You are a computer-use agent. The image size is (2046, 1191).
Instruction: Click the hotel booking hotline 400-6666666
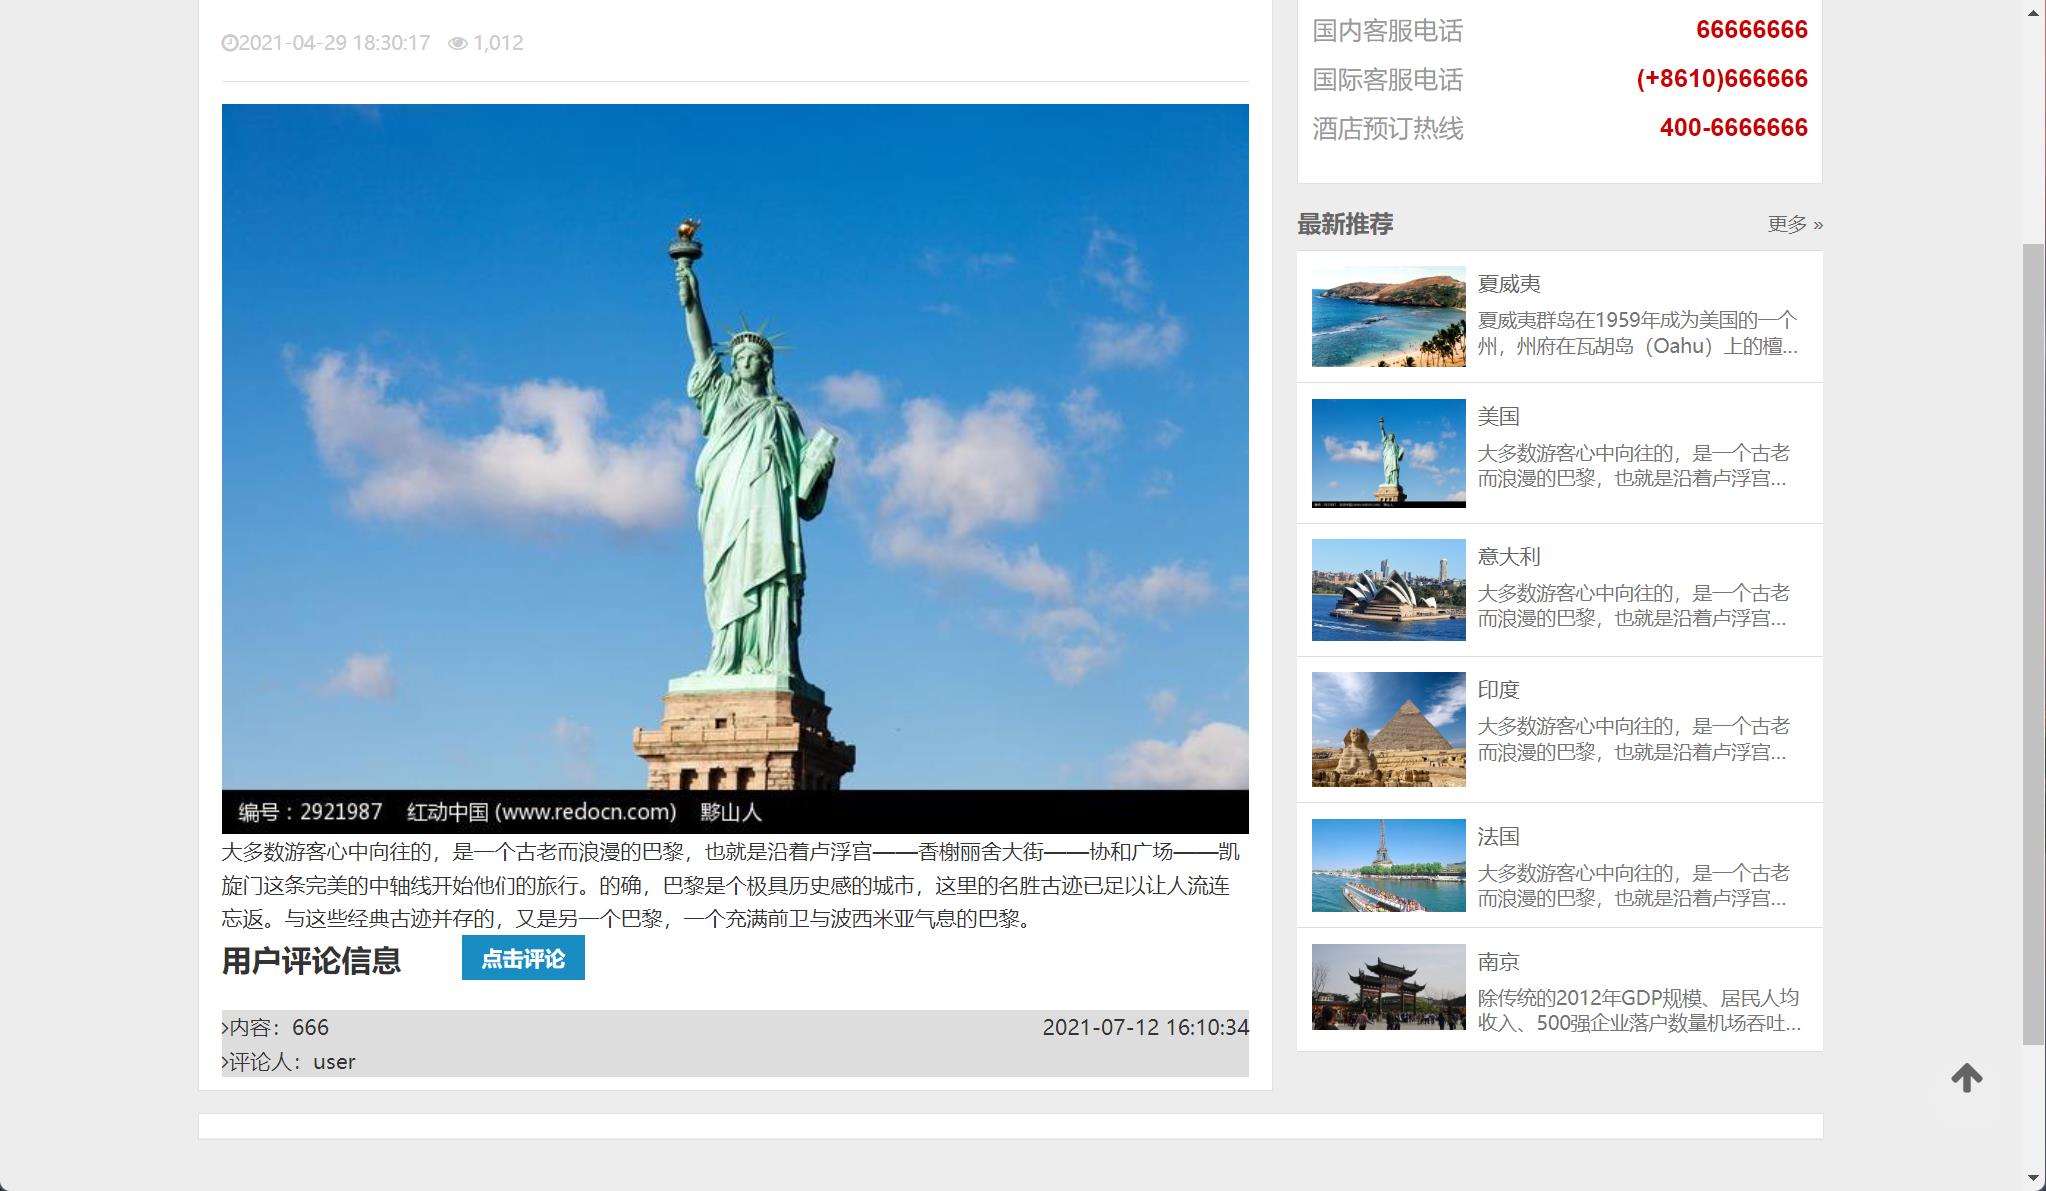click(x=1735, y=128)
